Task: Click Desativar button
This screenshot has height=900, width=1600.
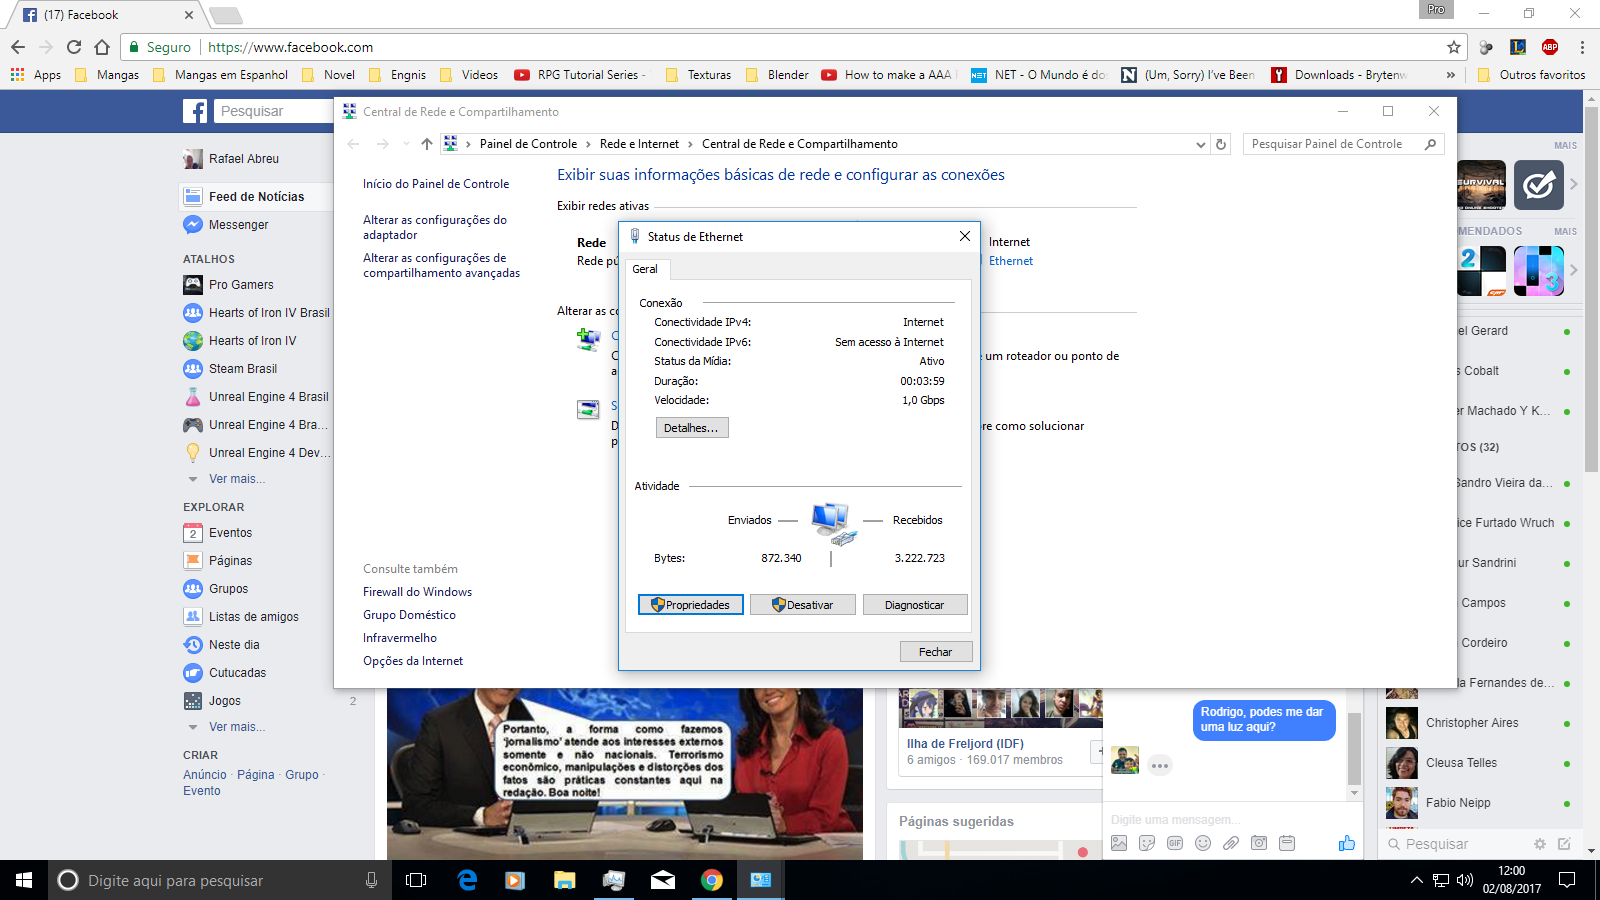Action: point(803,605)
